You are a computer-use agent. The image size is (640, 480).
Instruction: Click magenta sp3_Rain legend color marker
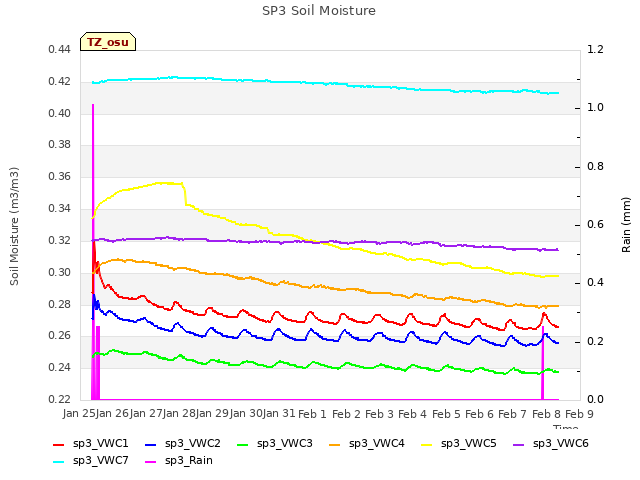(x=151, y=462)
